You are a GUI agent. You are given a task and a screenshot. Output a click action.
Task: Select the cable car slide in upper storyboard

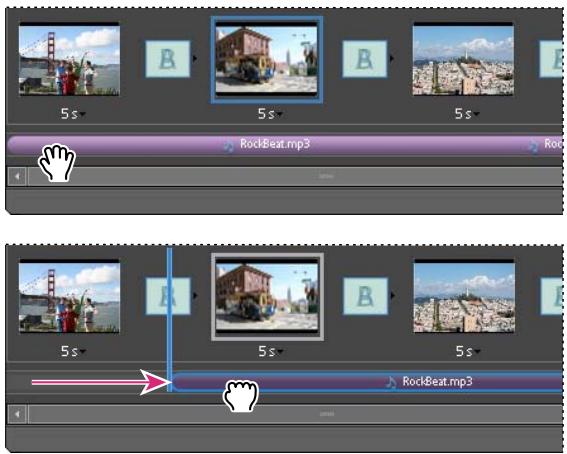pos(267,60)
